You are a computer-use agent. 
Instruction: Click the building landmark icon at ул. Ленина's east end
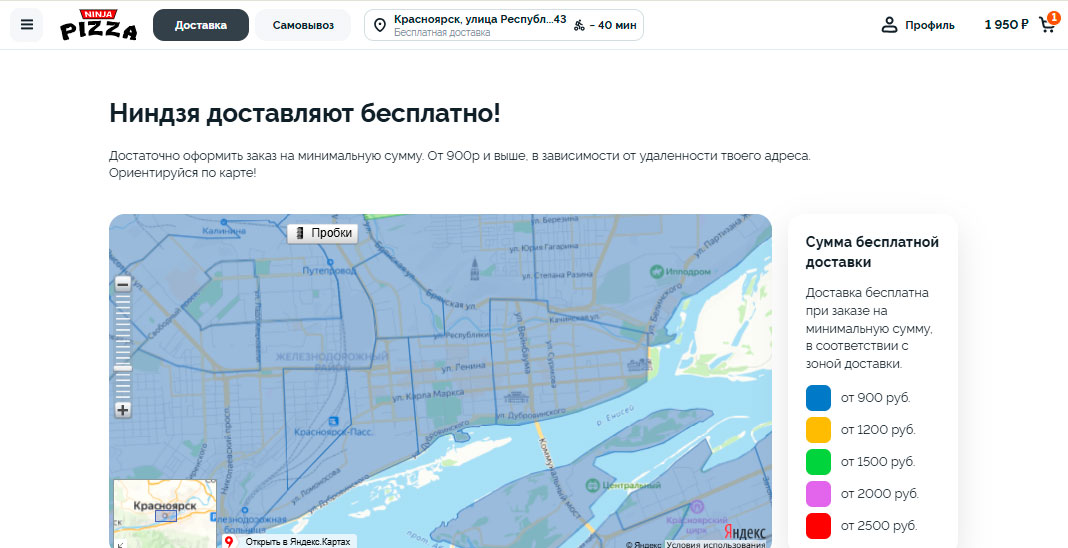pyautogui.click(x=639, y=364)
